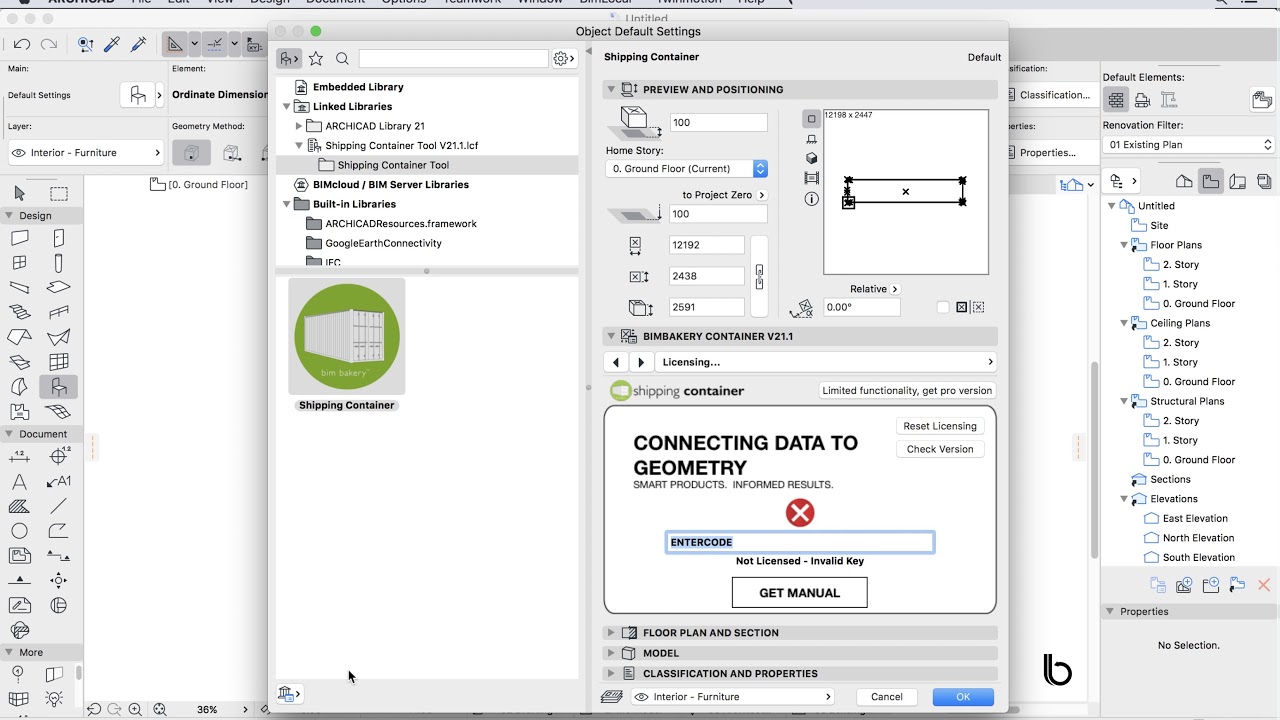Open the Renovation Filter dropdown

pos(1190,145)
